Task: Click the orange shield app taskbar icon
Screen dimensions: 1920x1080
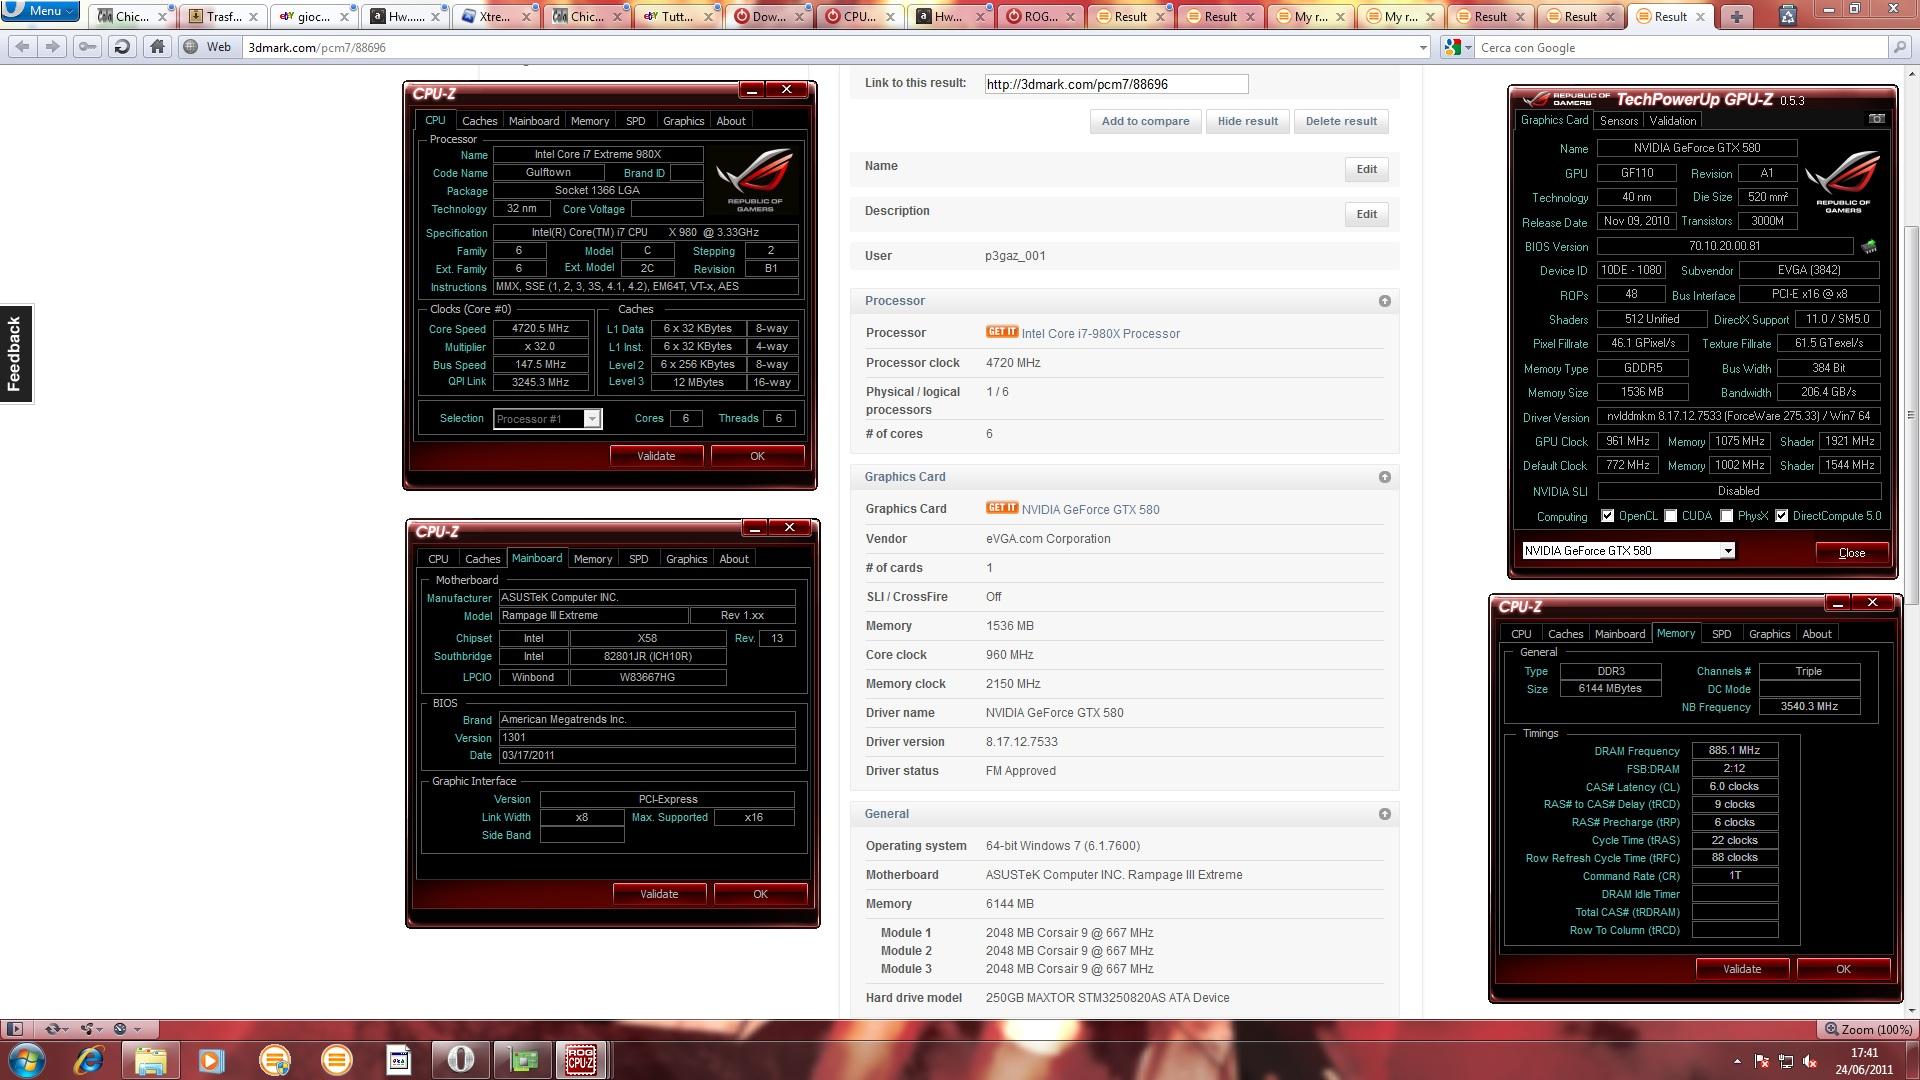Action: coord(274,1059)
